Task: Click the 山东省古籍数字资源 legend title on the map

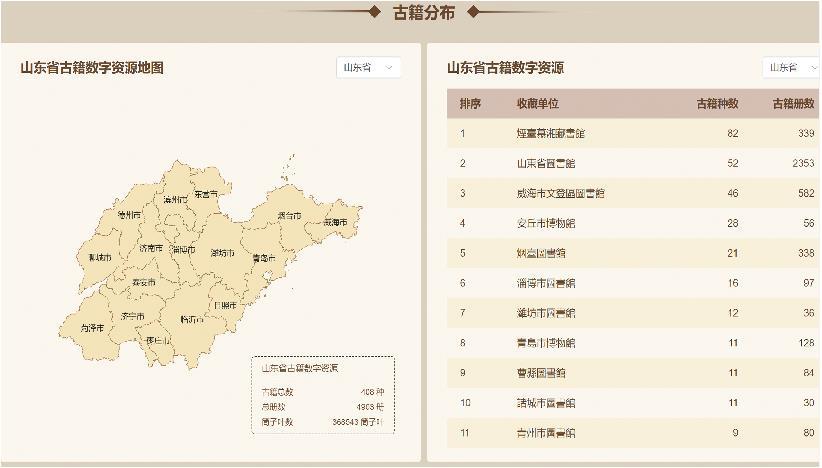Action: (x=300, y=368)
